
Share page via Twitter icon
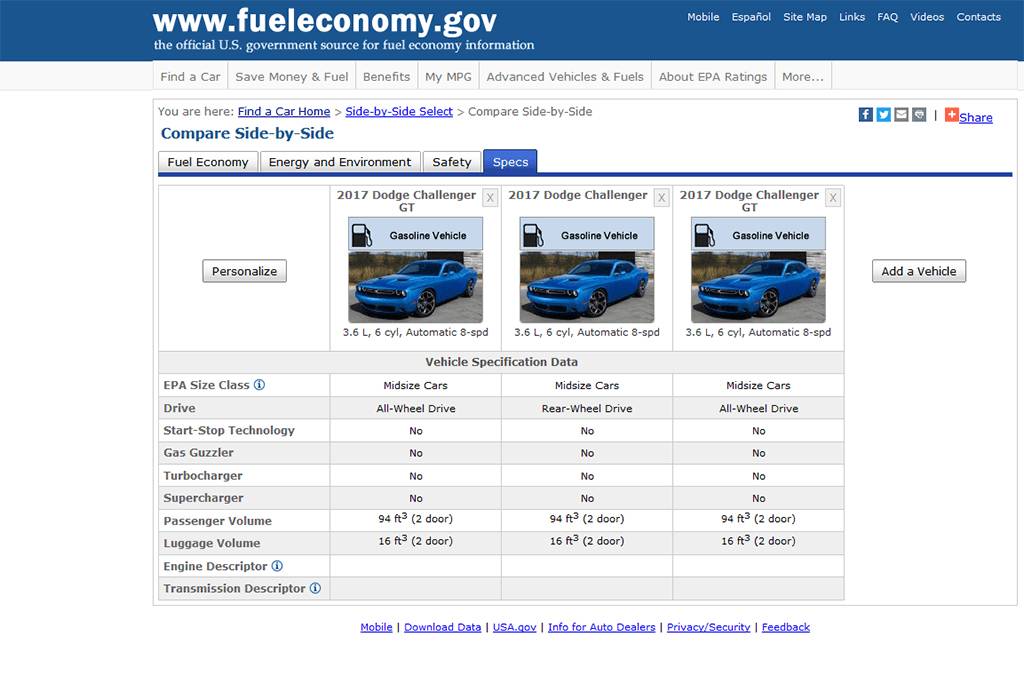(x=884, y=115)
